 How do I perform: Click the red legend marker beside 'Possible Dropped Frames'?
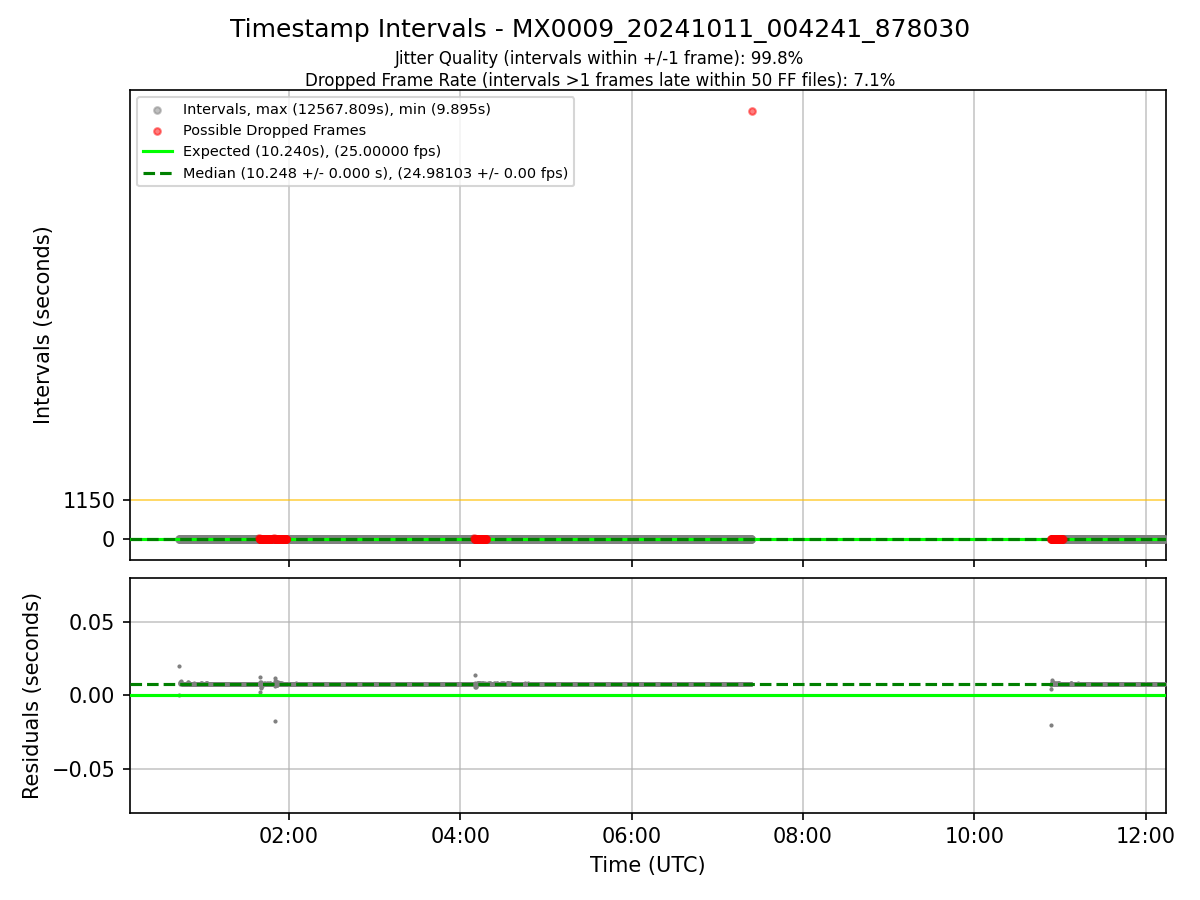pyautogui.click(x=157, y=130)
